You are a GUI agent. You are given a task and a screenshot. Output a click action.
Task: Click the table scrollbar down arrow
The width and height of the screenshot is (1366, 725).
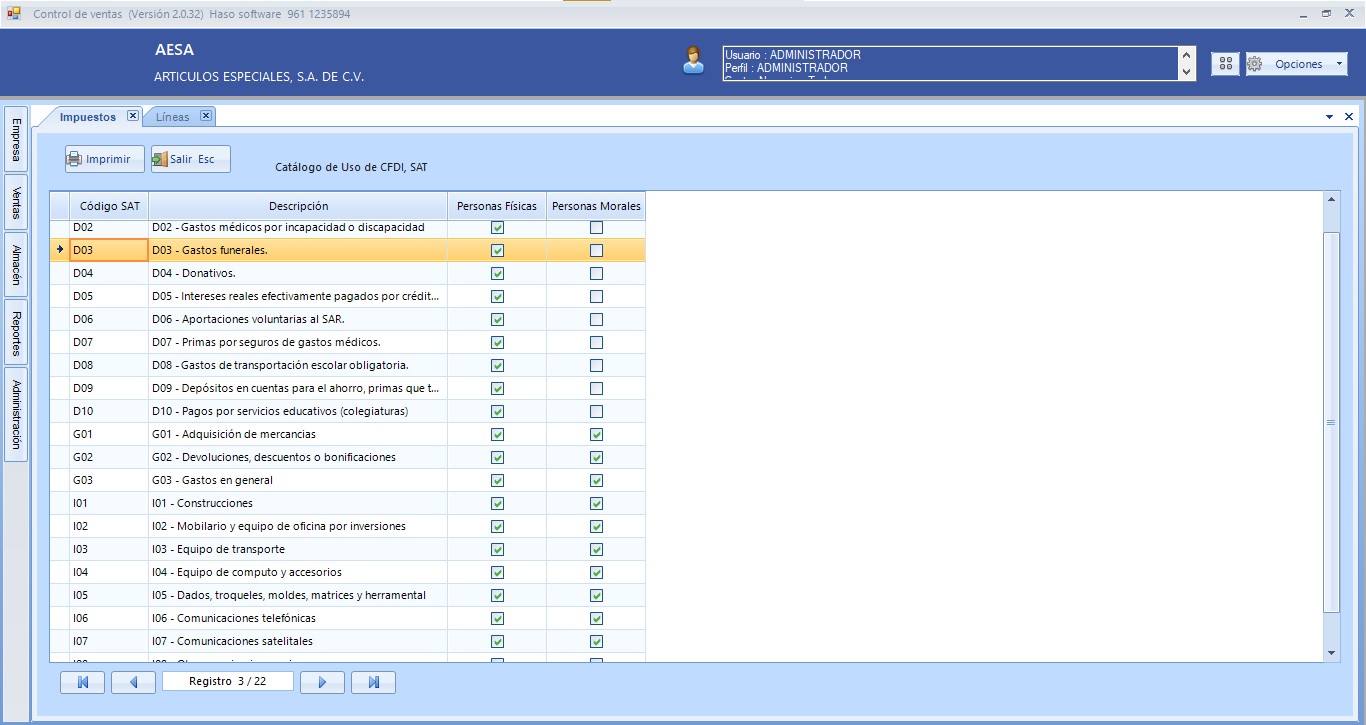(x=1331, y=653)
